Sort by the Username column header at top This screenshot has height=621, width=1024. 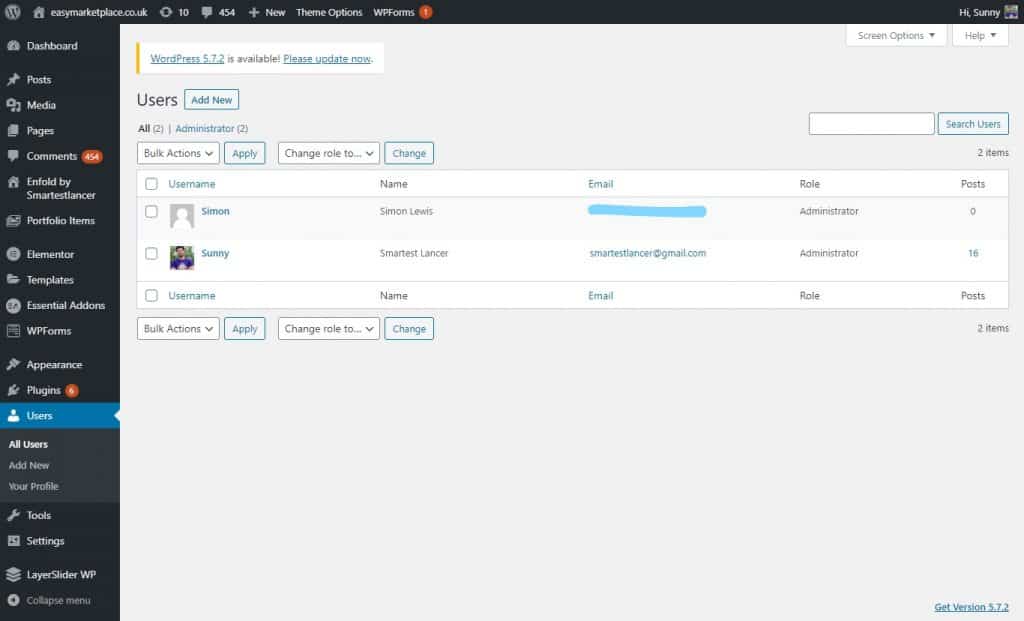tap(192, 184)
